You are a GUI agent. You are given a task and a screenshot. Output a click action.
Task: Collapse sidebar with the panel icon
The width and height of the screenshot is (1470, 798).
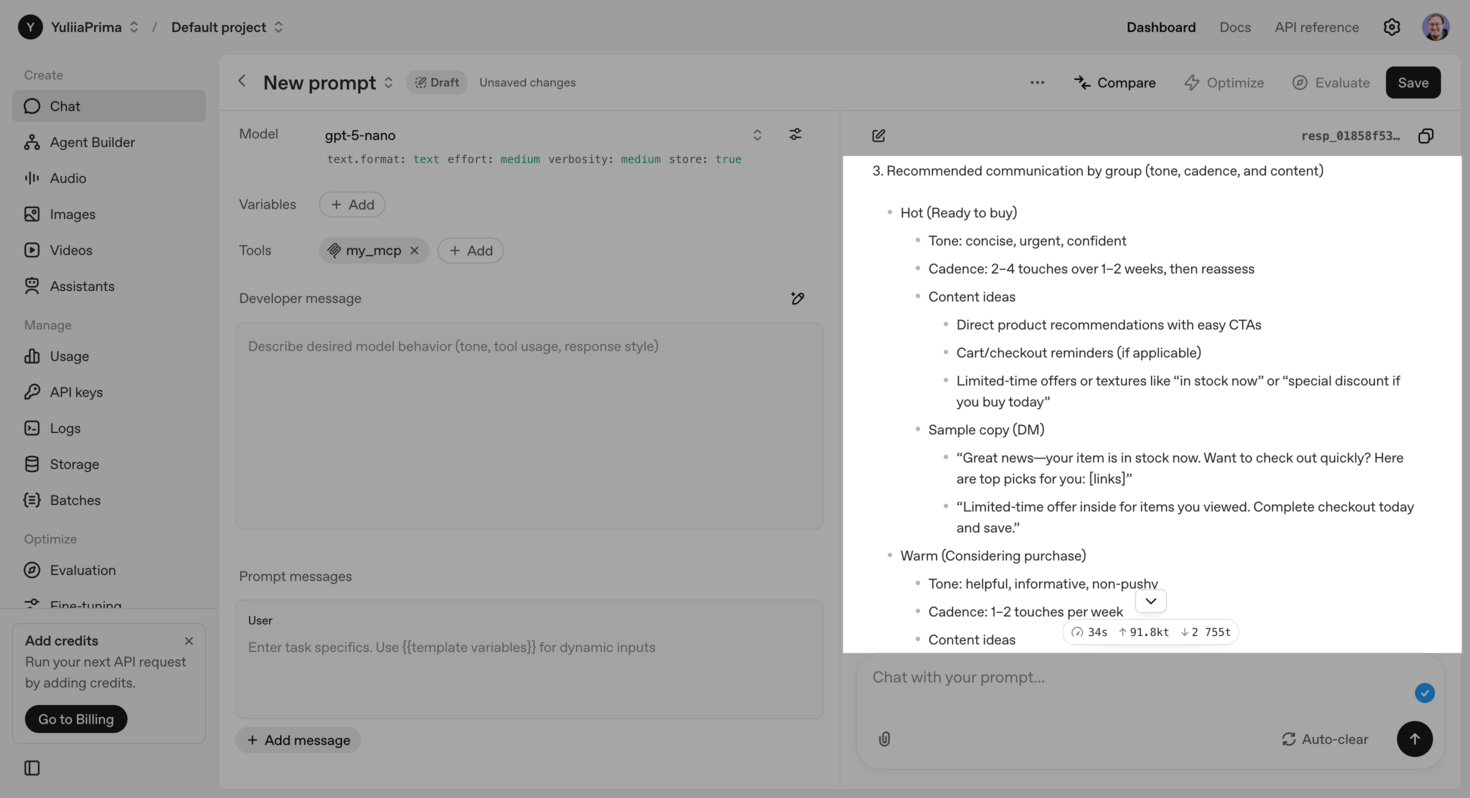32,768
